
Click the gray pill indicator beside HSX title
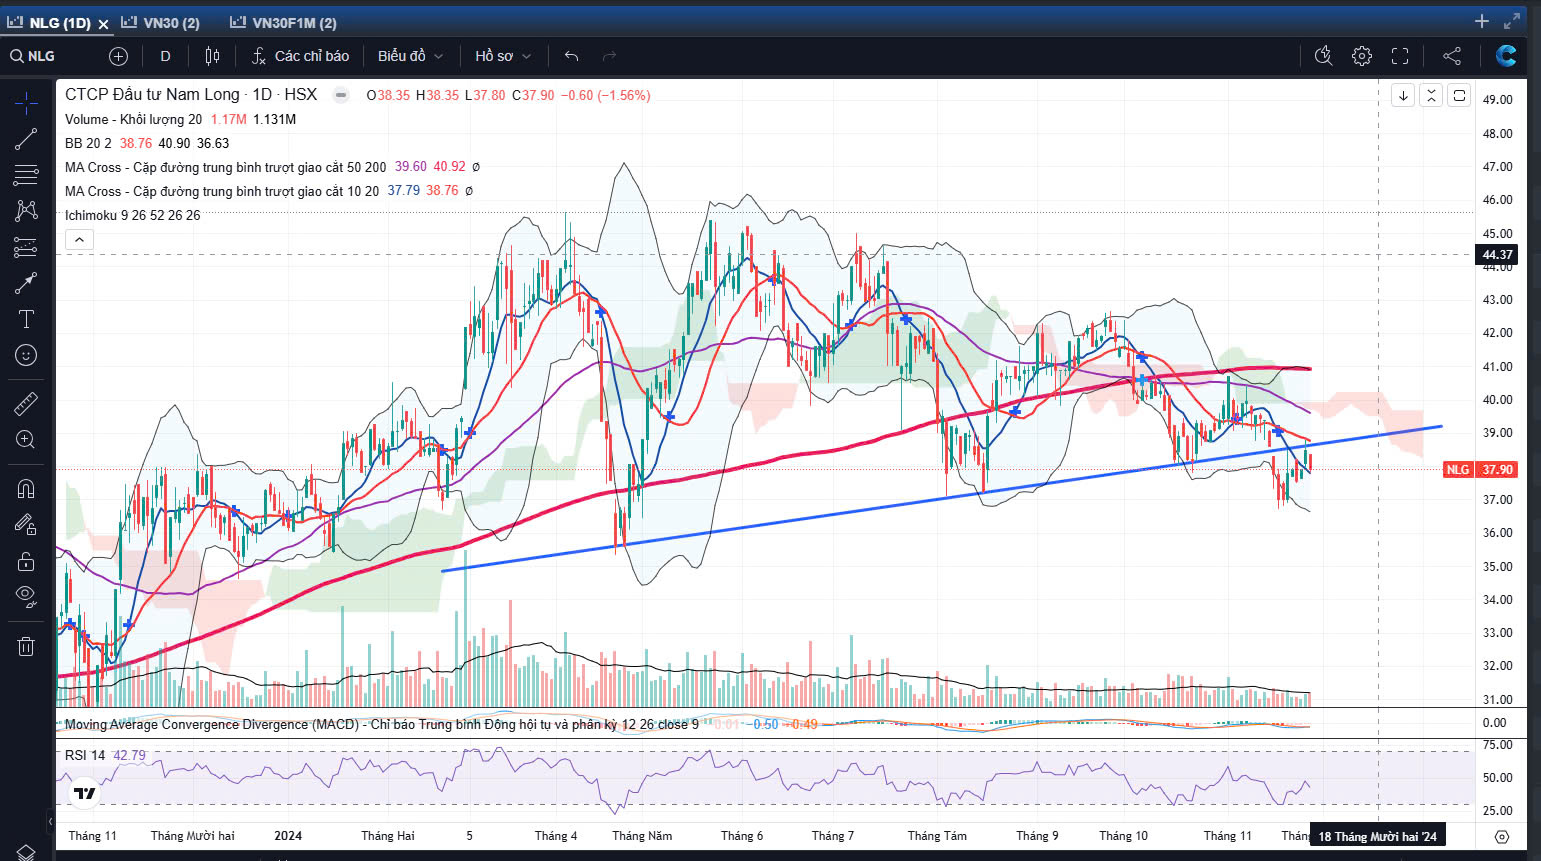coord(341,95)
